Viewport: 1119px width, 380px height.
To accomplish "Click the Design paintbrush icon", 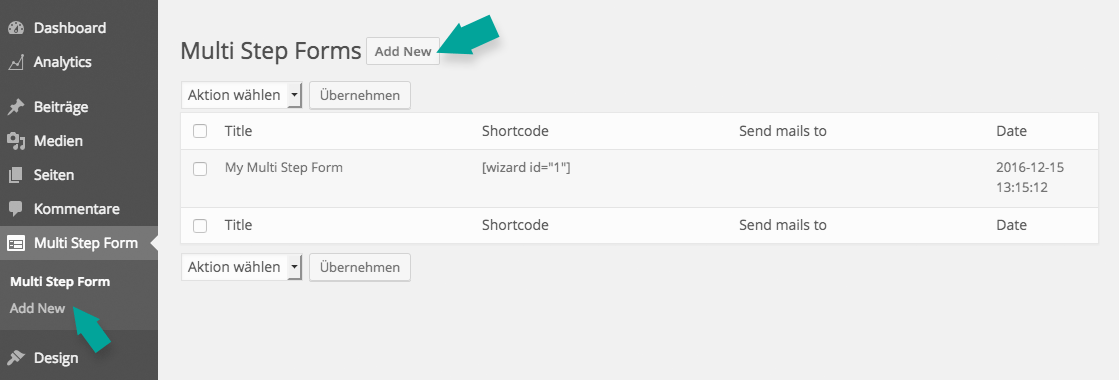I will (x=16, y=358).
